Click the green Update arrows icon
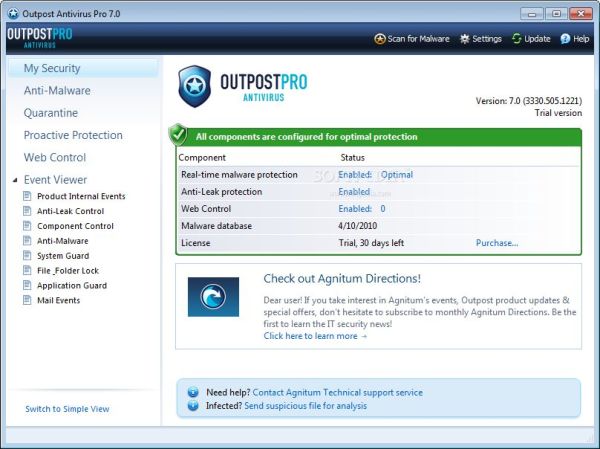Image resolution: width=600 pixels, height=449 pixels. coord(517,39)
